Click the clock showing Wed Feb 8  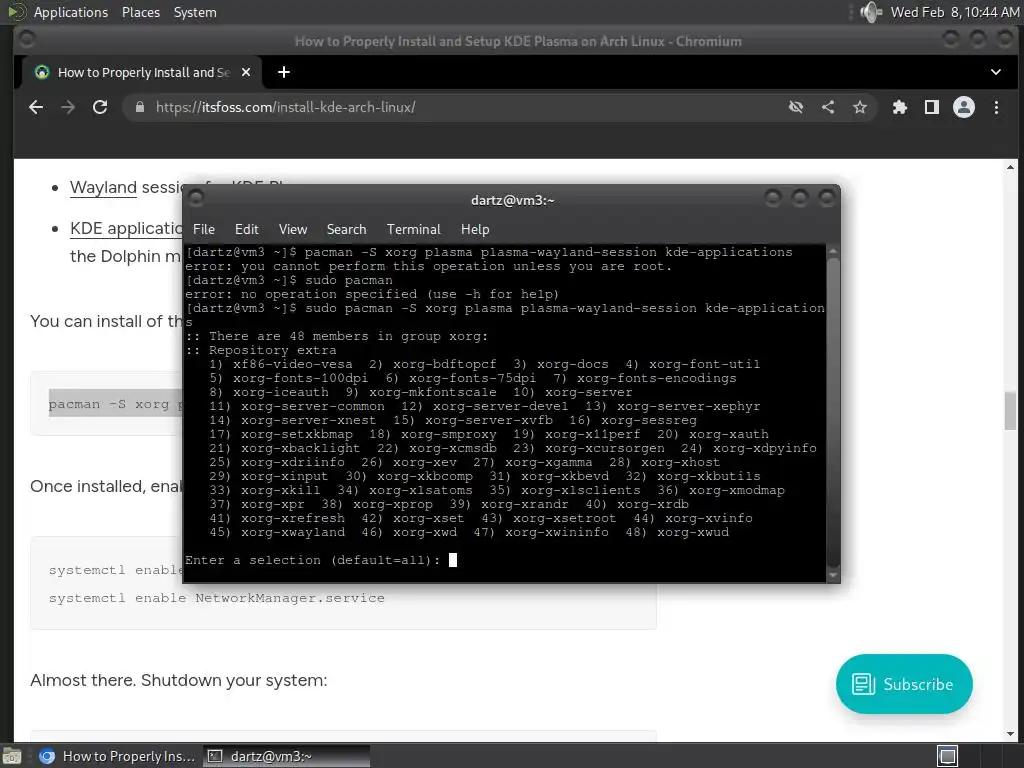(x=954, y=12)
